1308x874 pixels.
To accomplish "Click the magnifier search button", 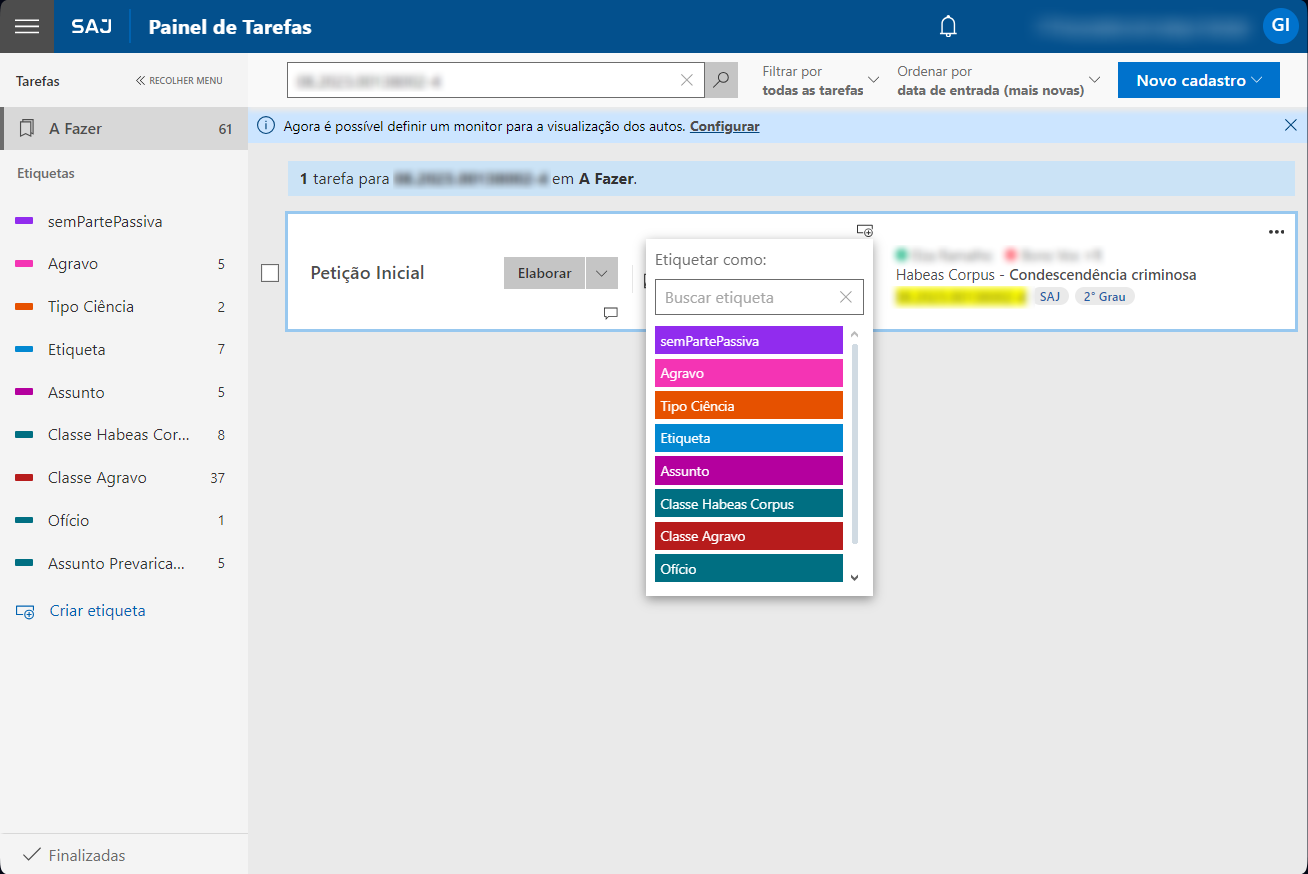I will click(720, 80).
